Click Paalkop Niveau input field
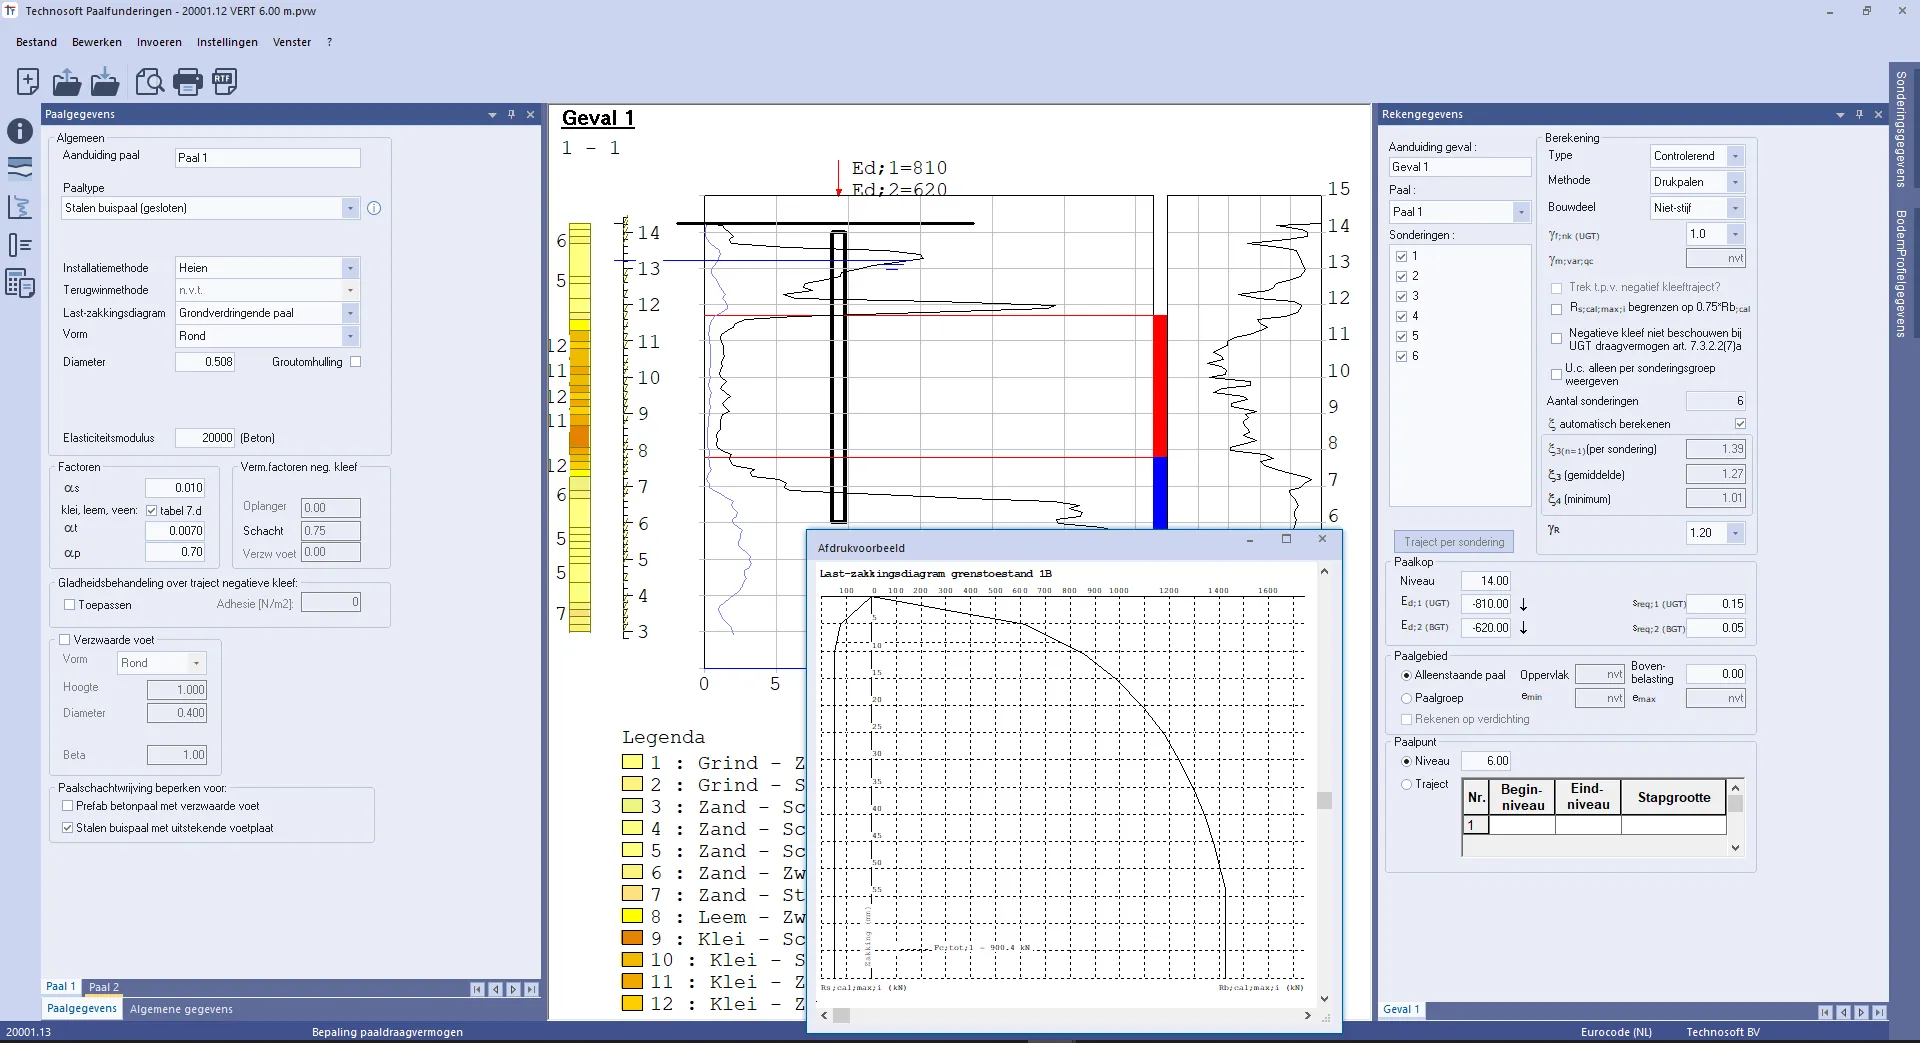1920x1043 pixels. coord(1486,581)
